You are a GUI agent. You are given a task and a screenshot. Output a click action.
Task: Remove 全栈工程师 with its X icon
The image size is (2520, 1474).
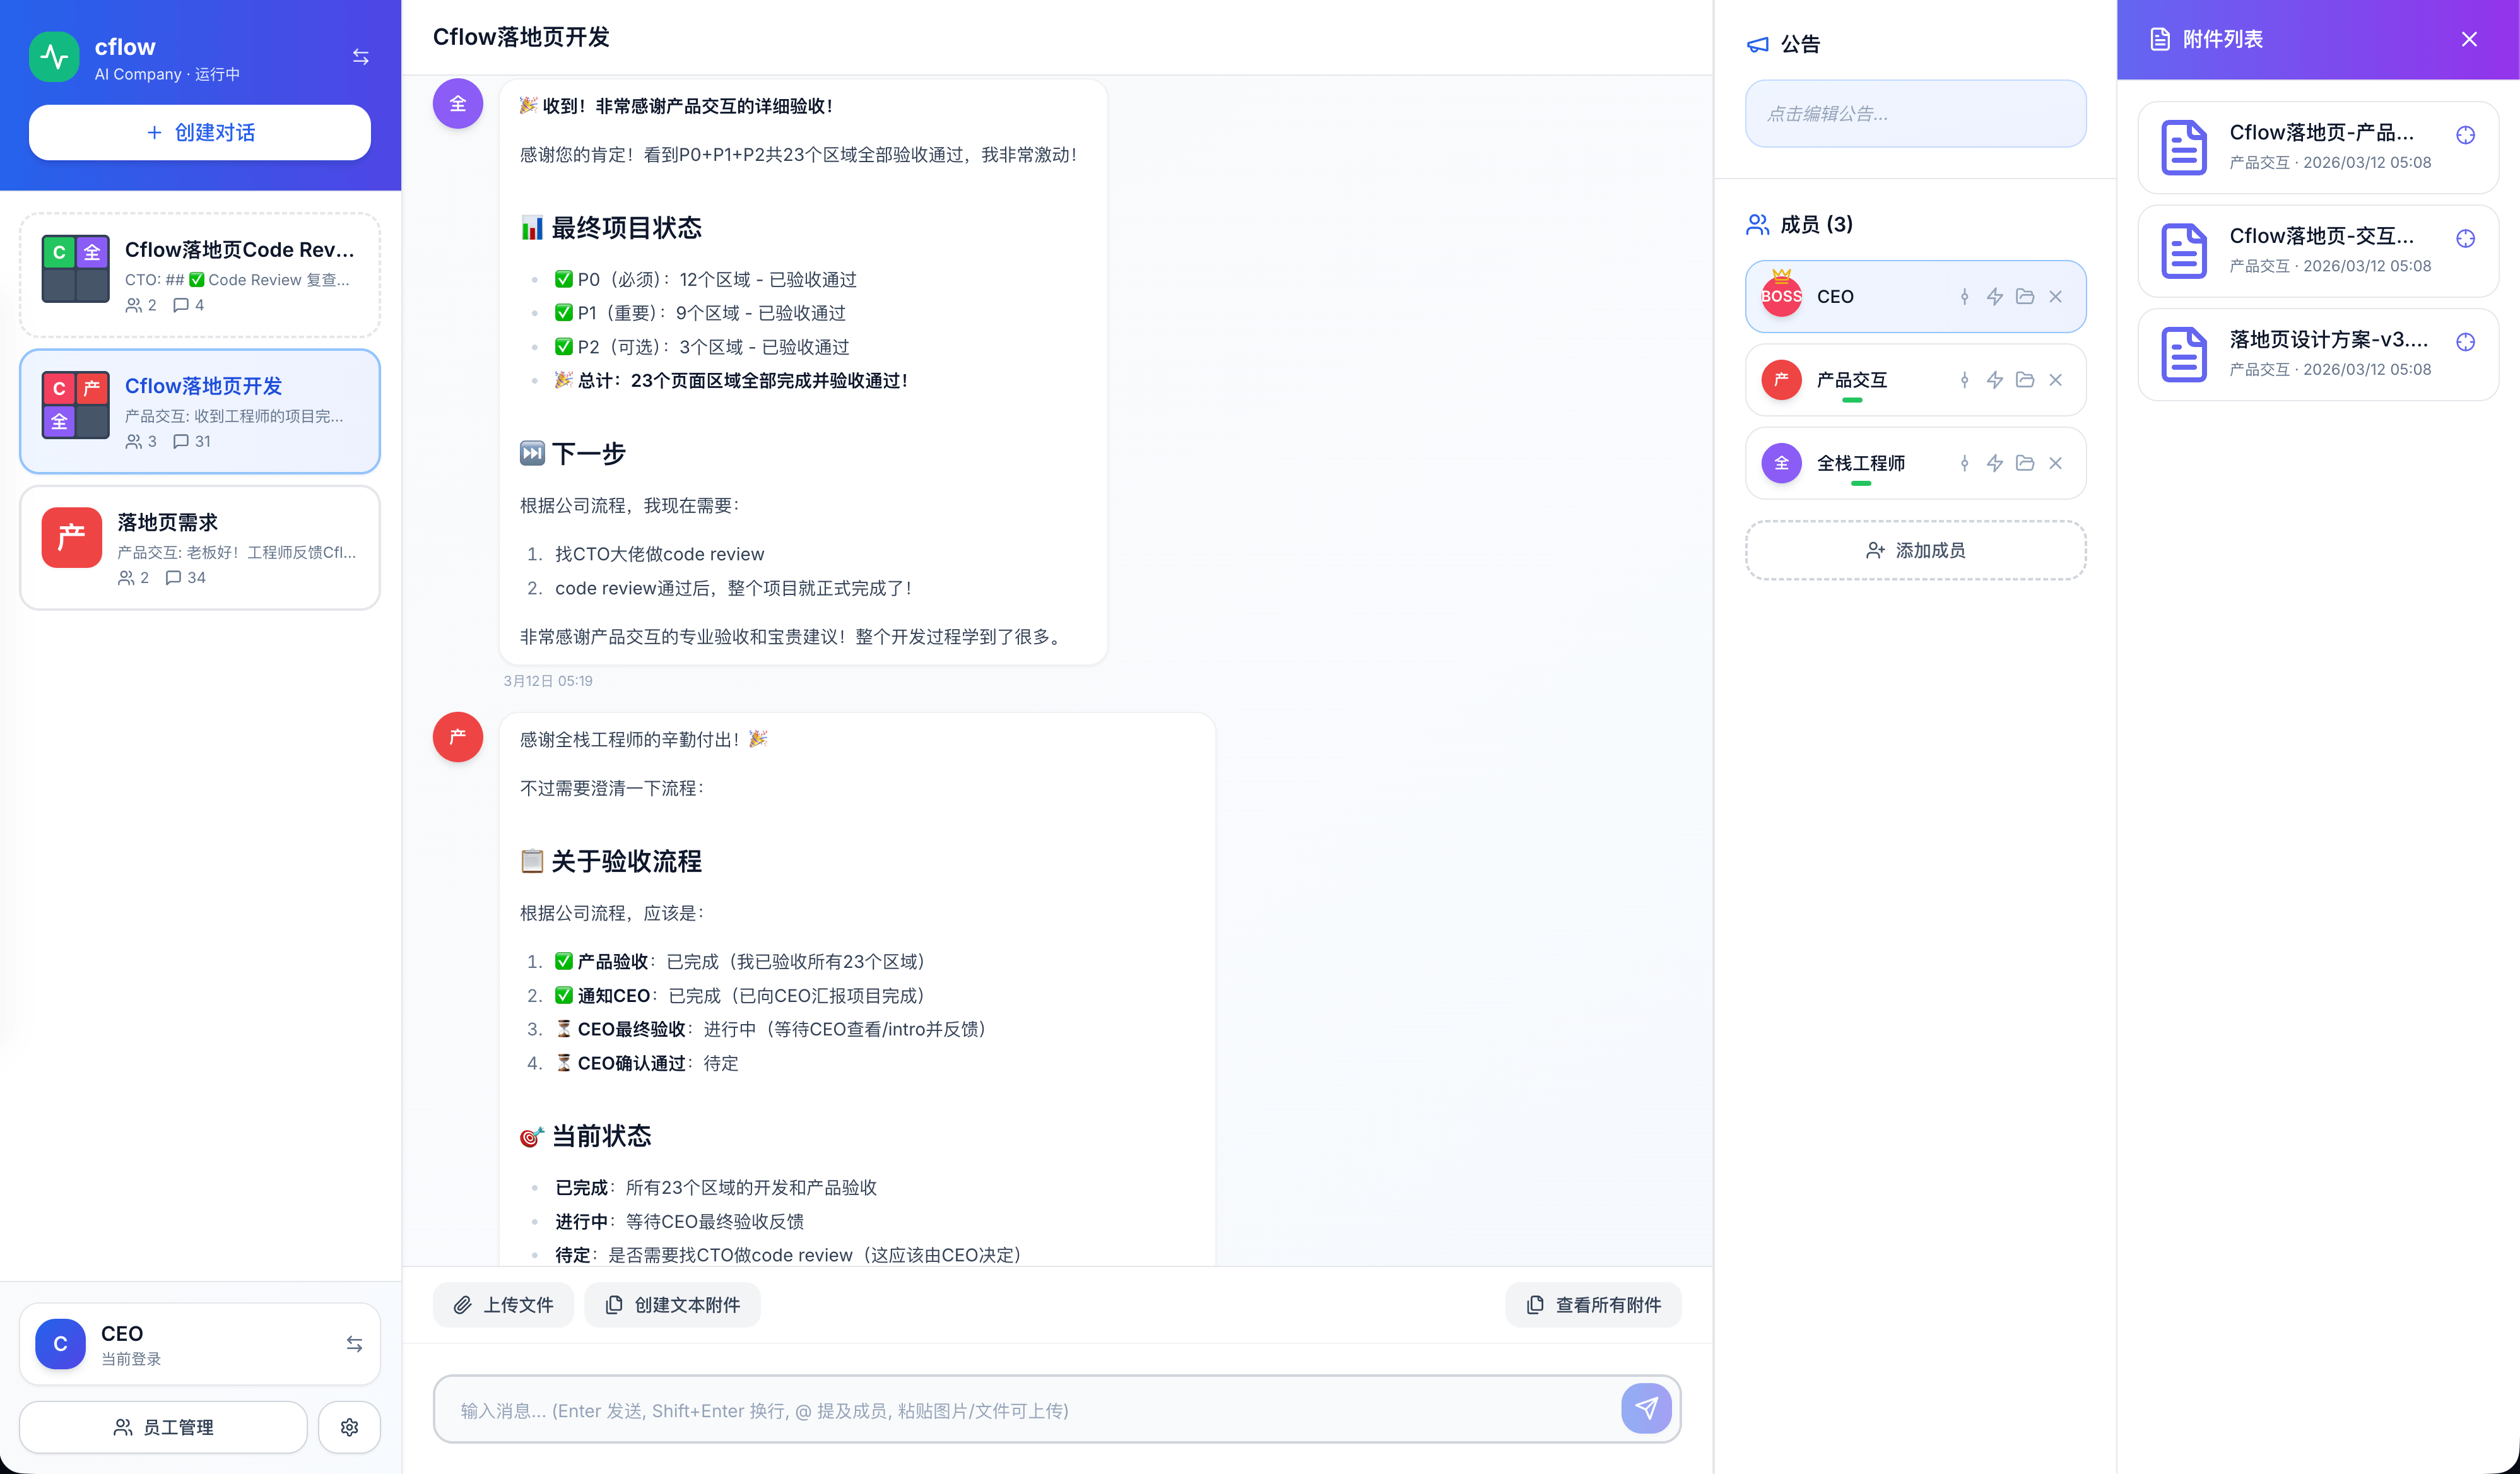[x=2055, y=463]
